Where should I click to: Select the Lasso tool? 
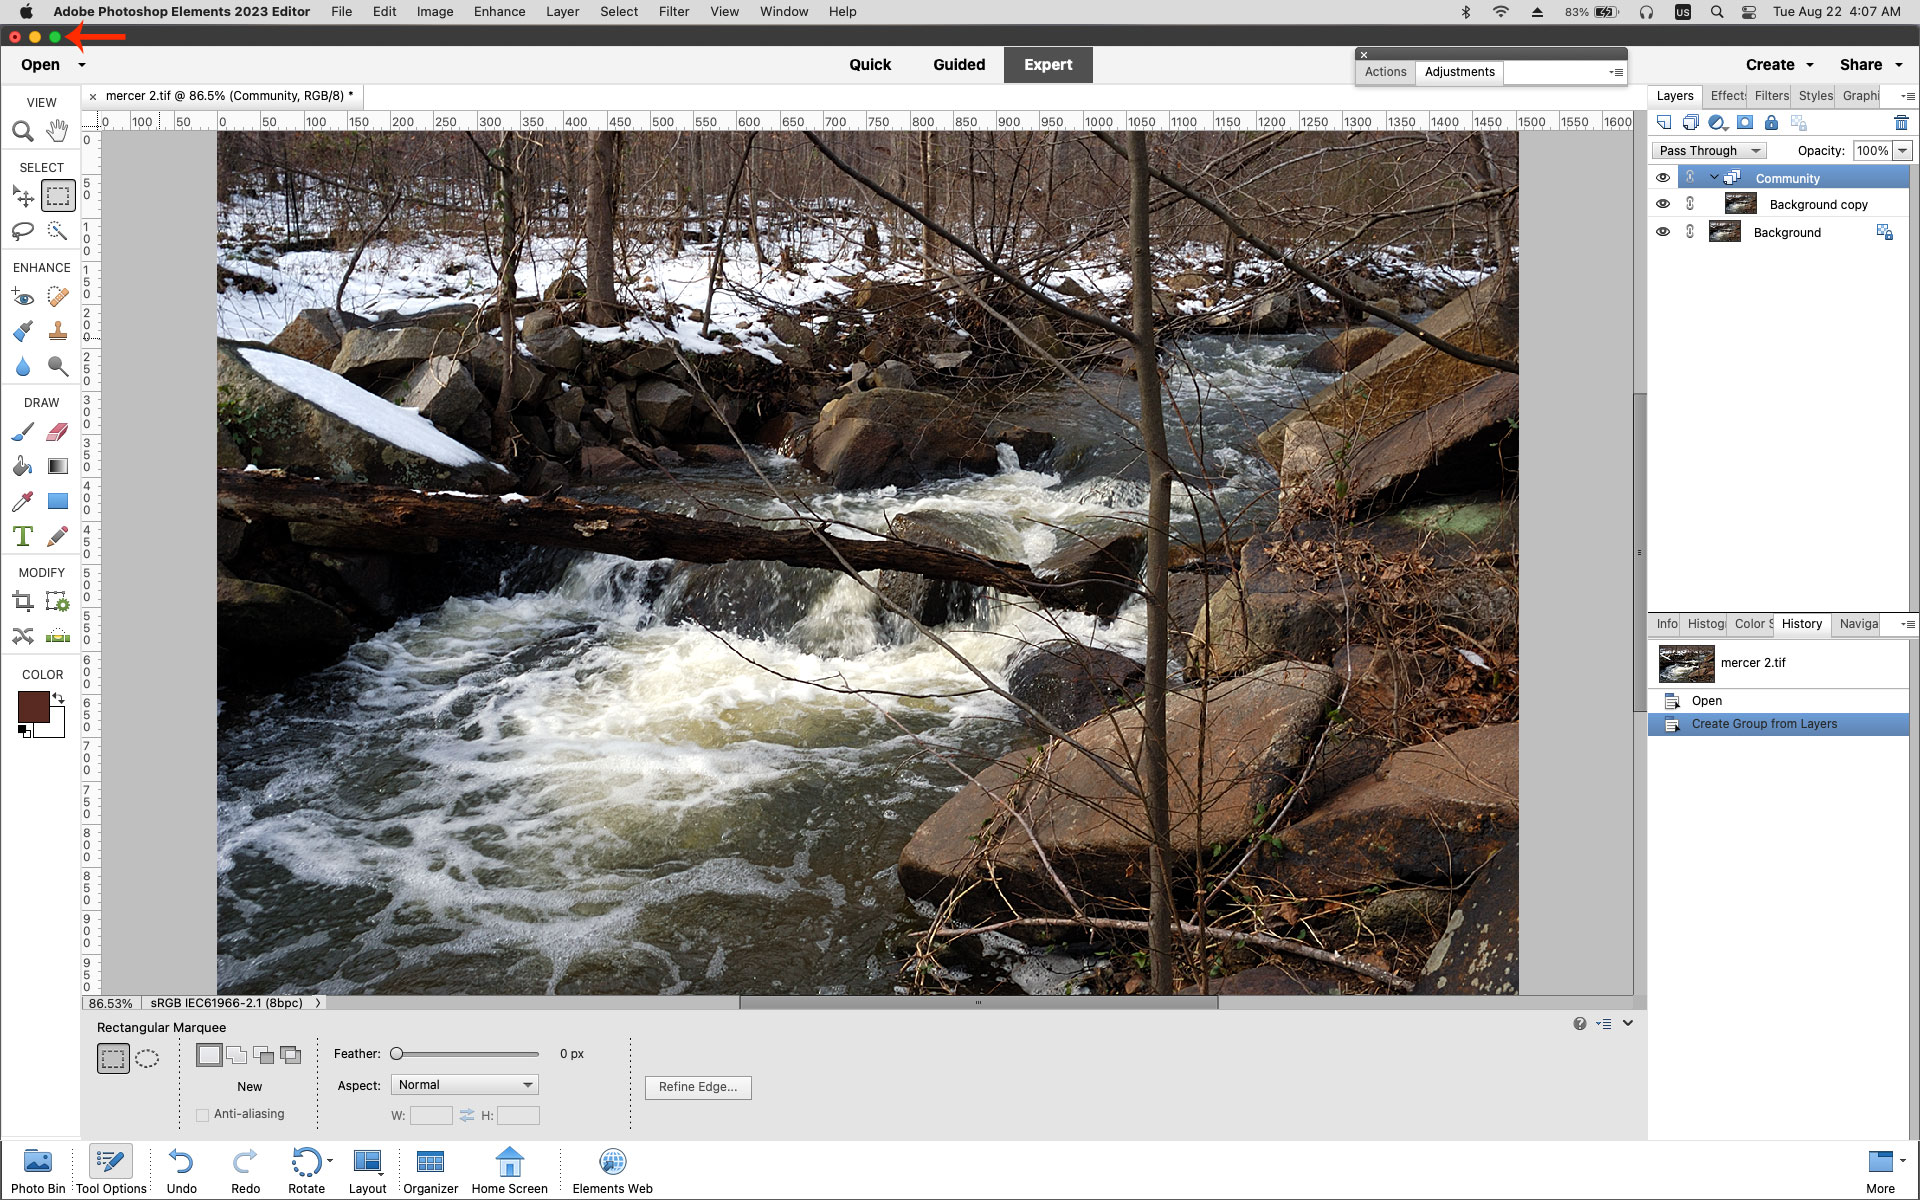tap(22, 231)
